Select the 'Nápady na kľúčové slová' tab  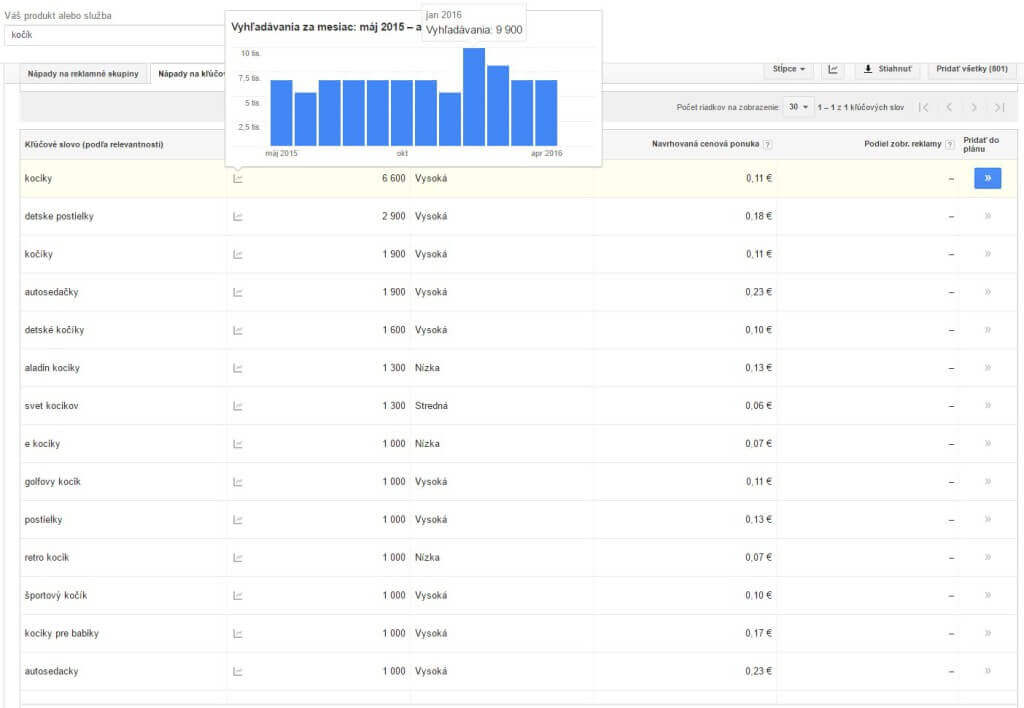click(x=190, y=74)
